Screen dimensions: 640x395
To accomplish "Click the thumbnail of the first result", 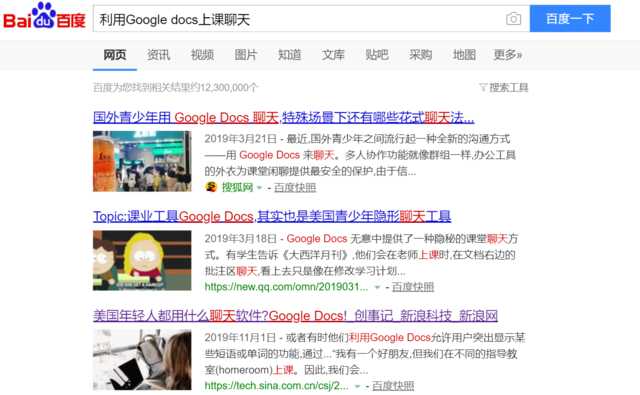I will click(x=142, y=161).
